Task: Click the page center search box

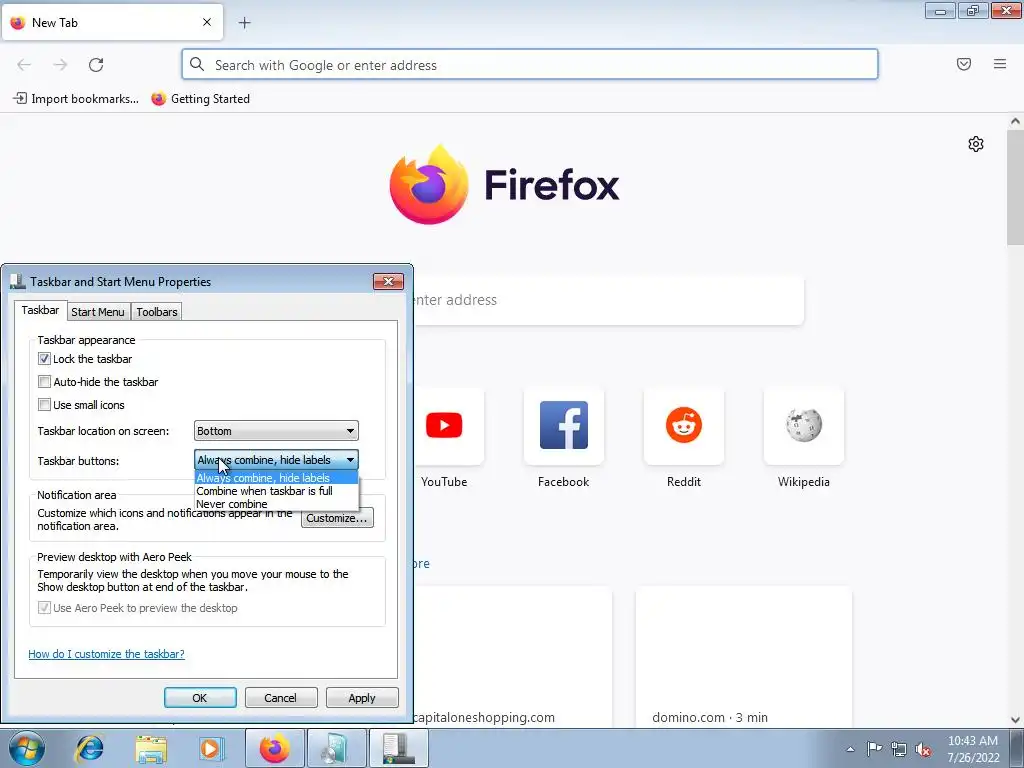Action: [607, 300]
